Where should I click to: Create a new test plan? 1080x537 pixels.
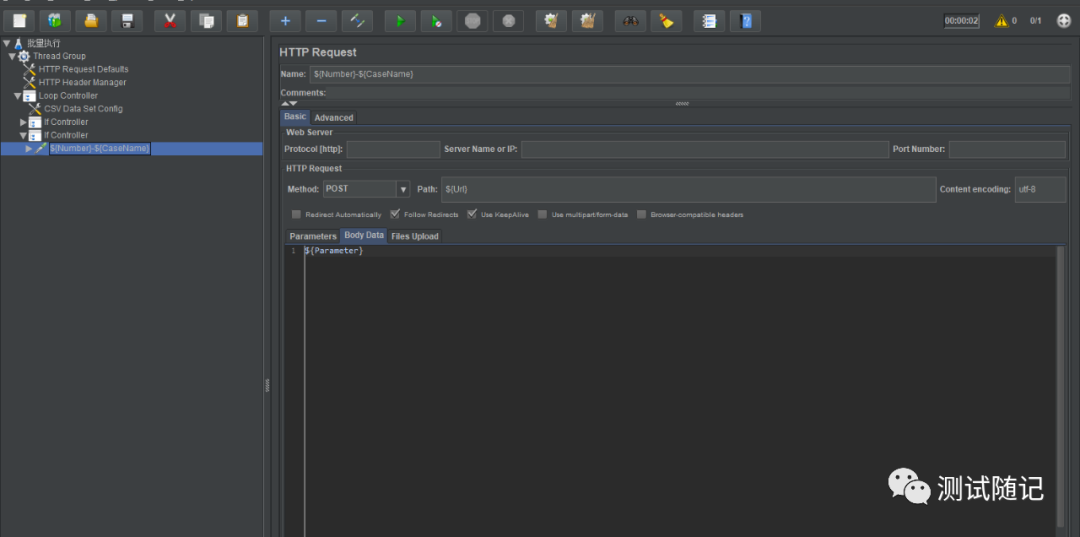point(19,21)
